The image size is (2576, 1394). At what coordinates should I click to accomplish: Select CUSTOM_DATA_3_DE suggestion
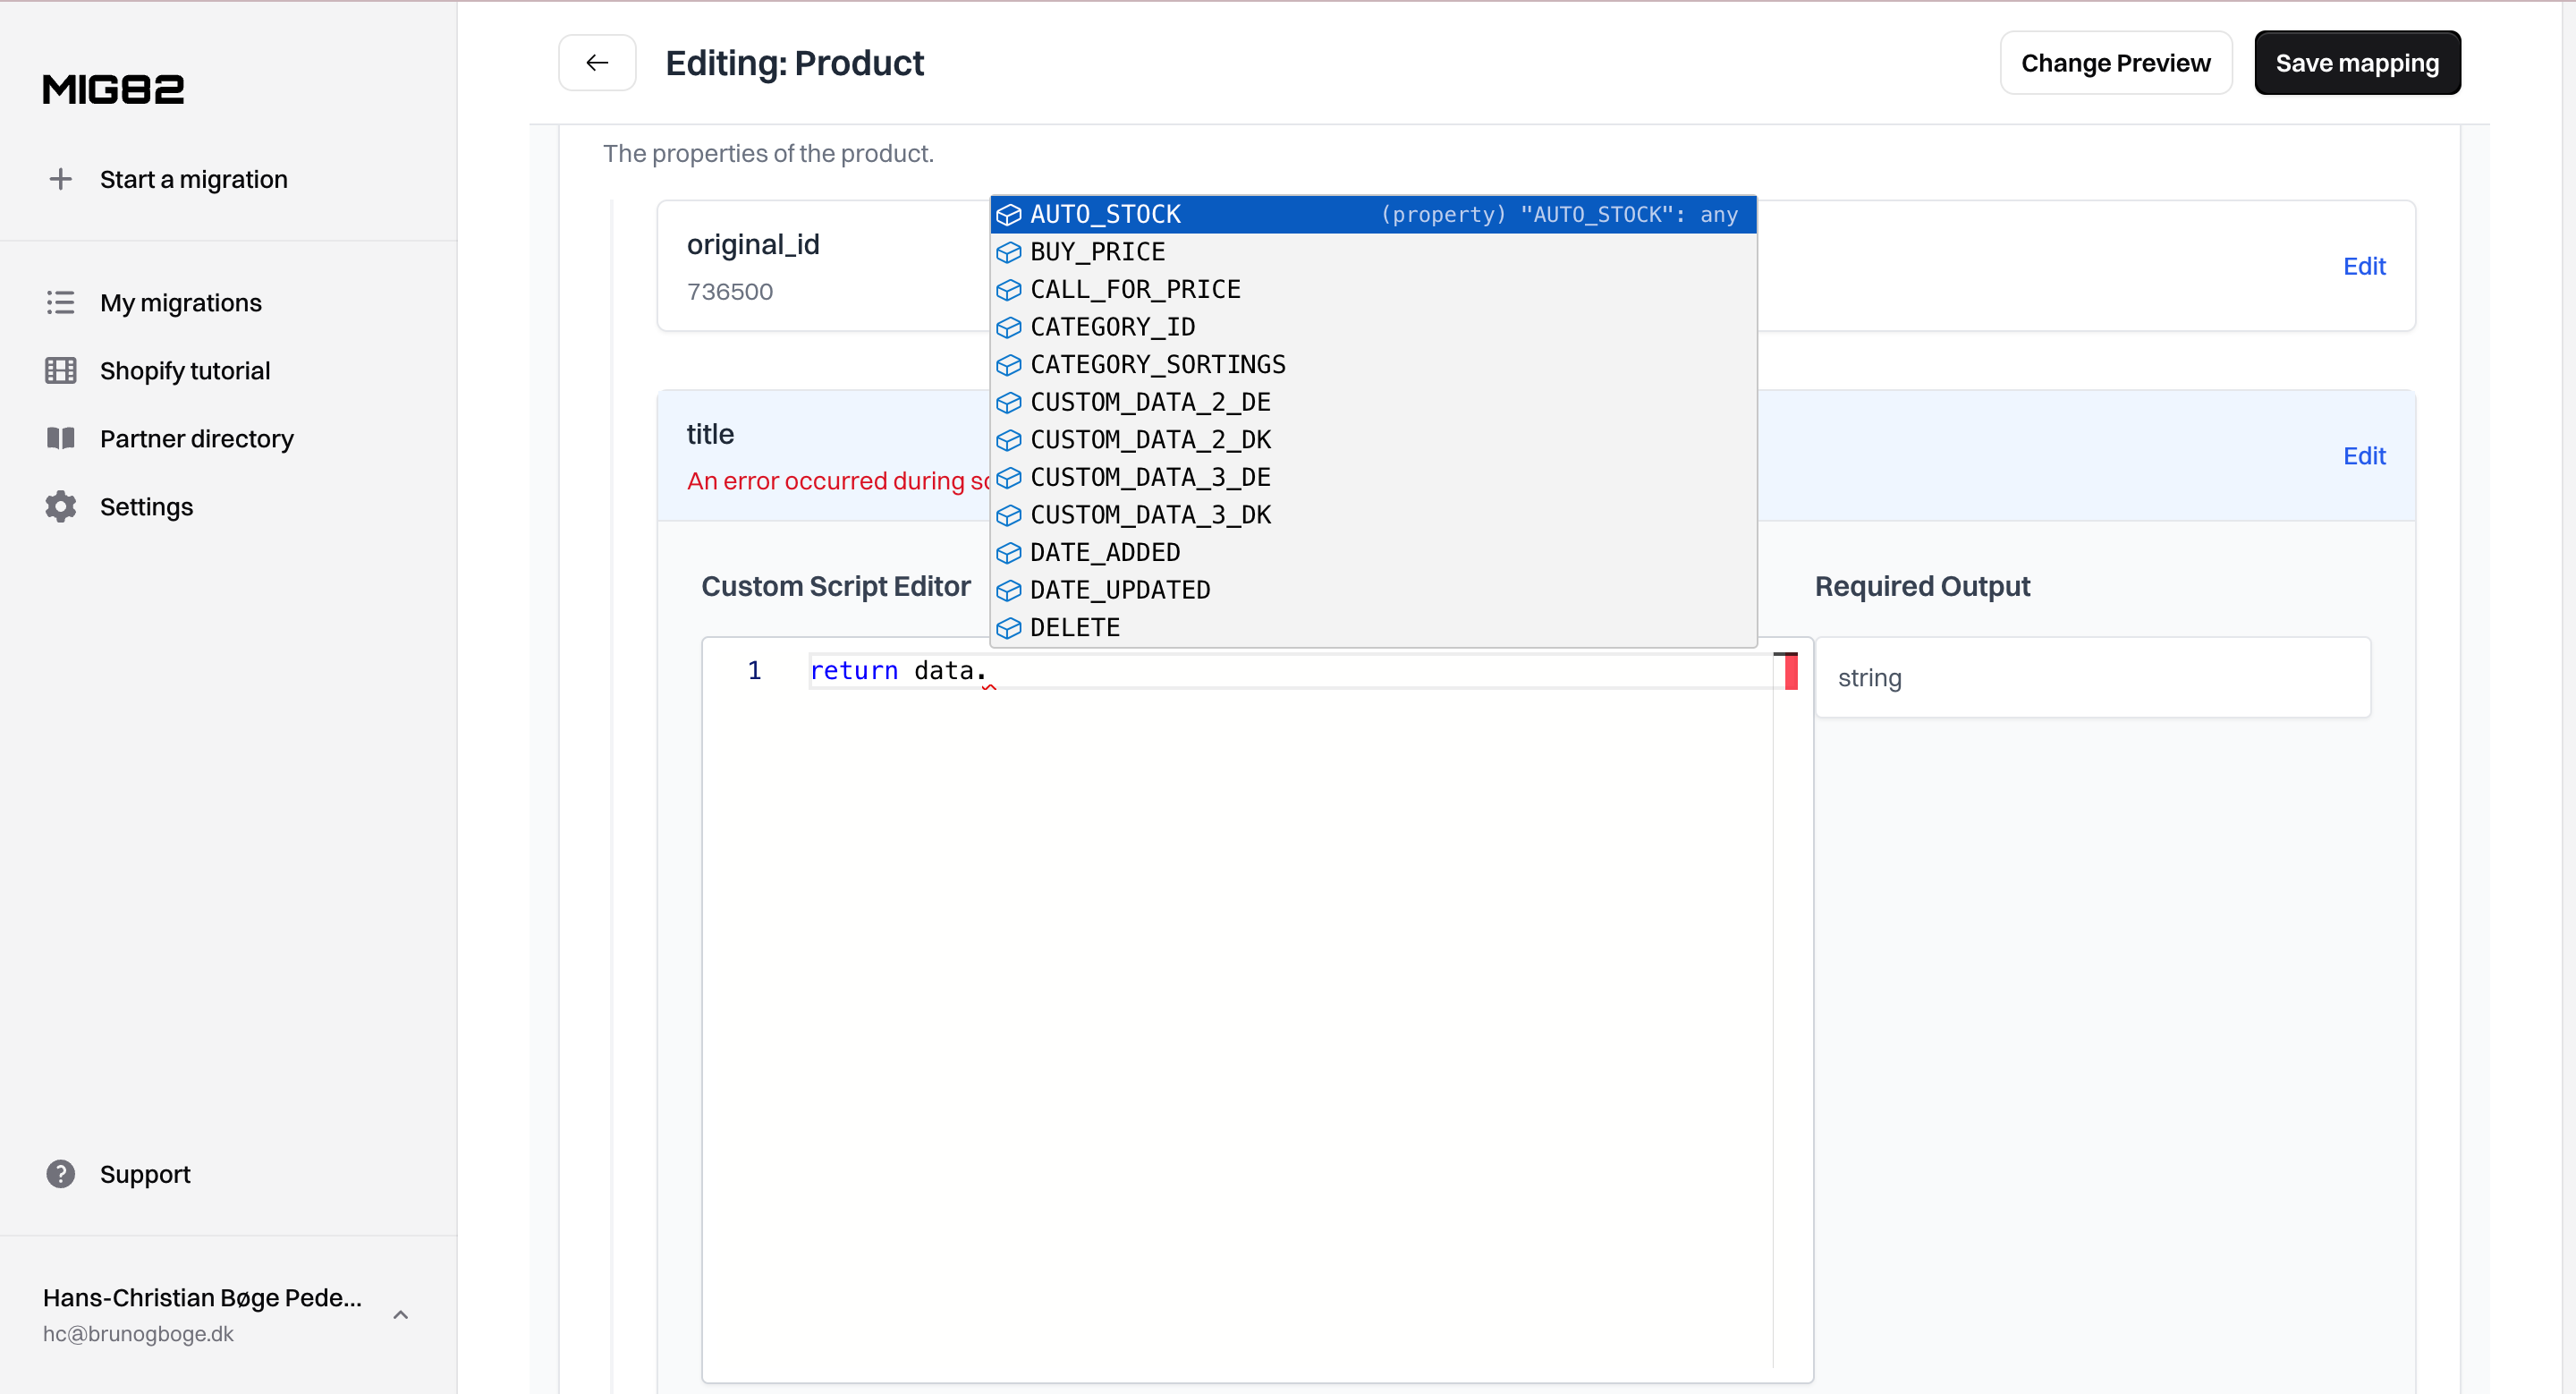click(1373, 477)
